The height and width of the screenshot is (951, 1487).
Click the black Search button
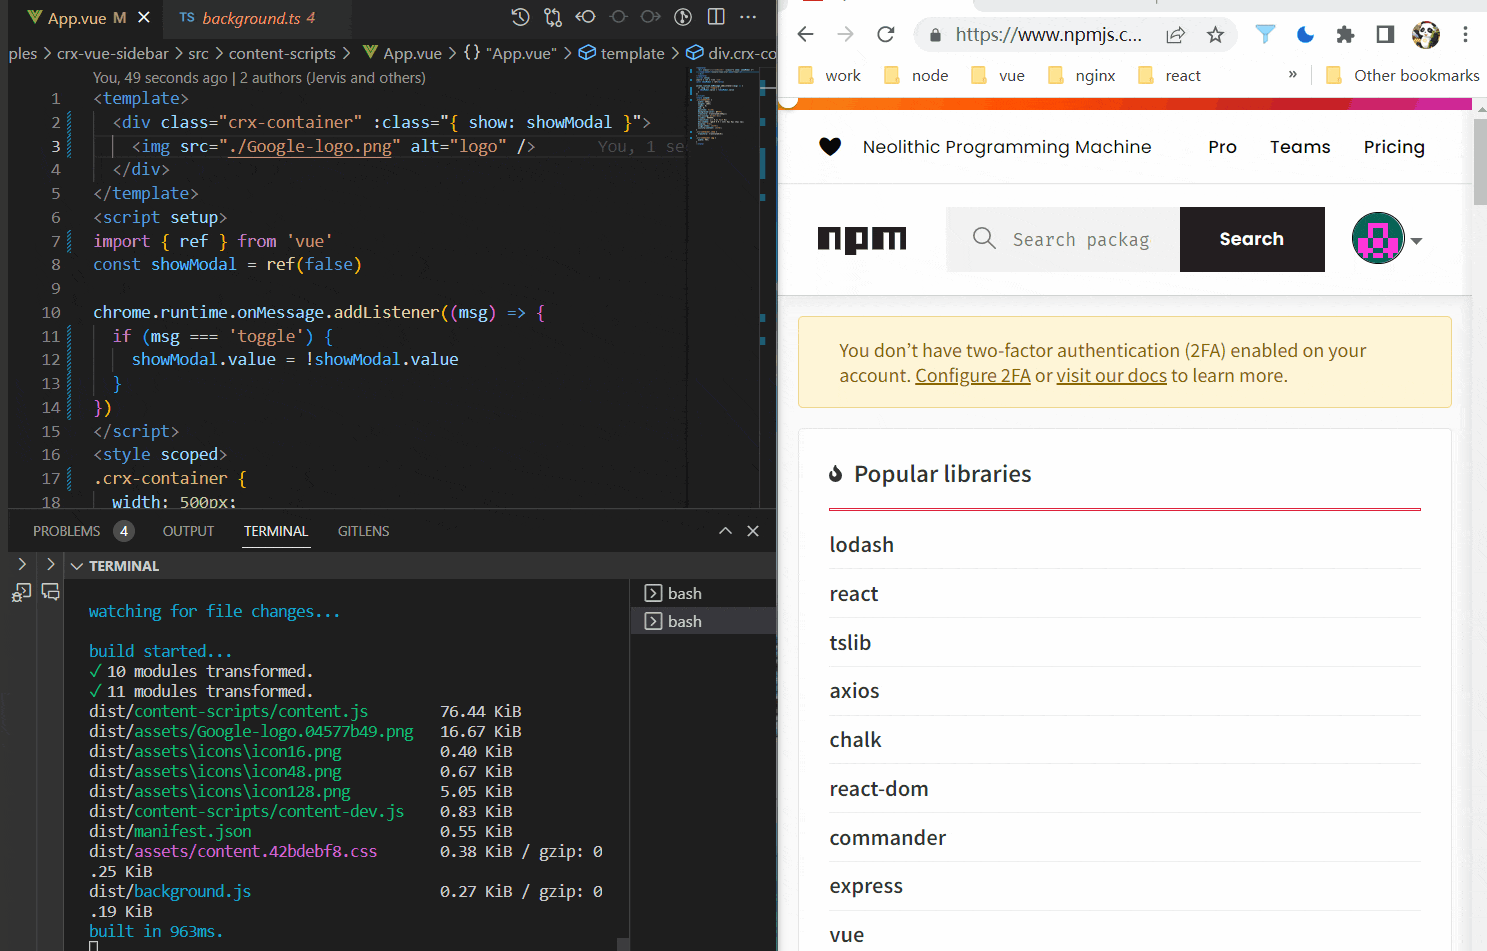click(x=1252, y=239)
